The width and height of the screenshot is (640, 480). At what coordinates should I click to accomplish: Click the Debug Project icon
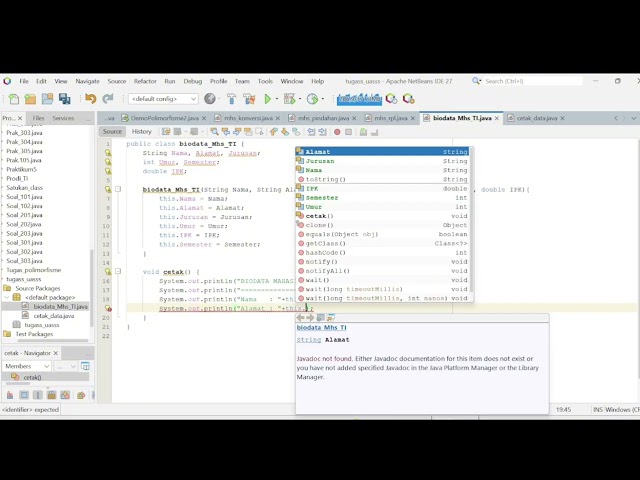[x=289, y=99]
